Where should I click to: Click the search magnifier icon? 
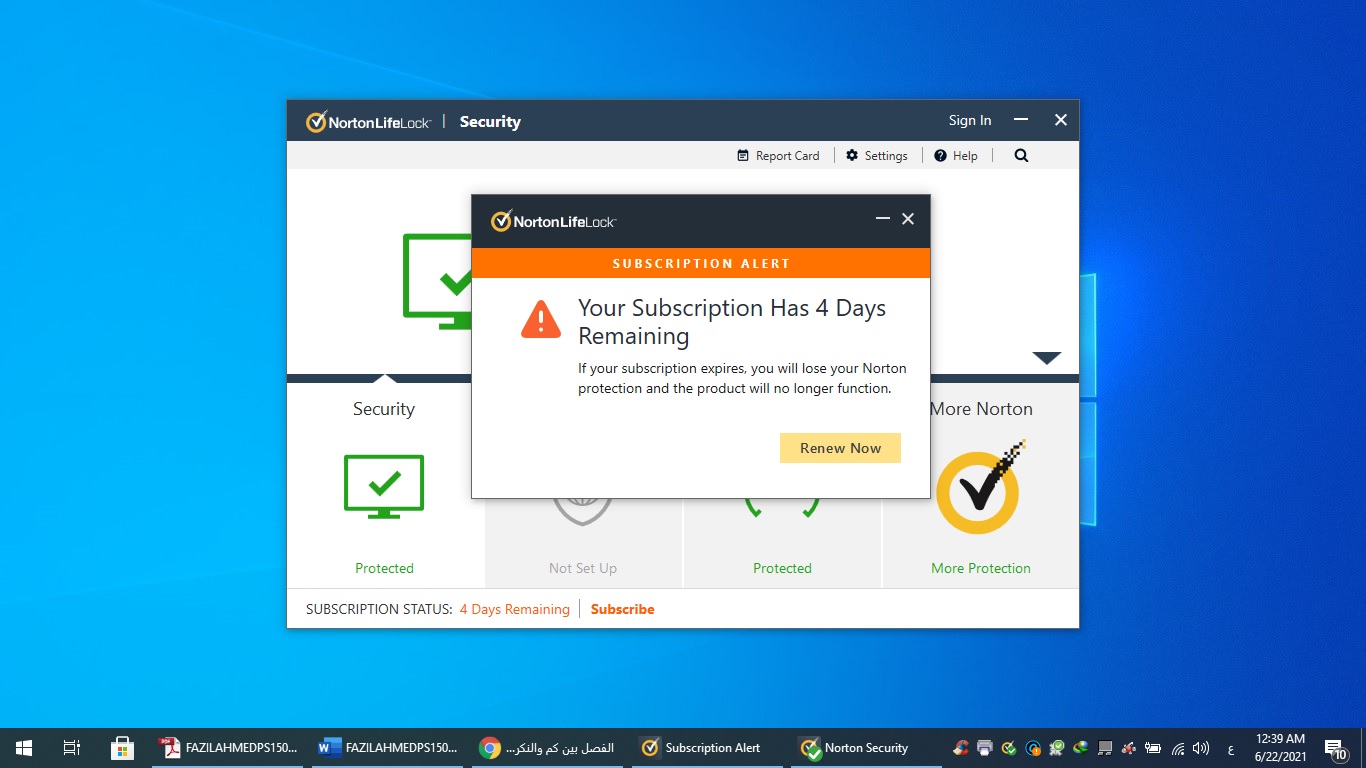point(1021,156)
